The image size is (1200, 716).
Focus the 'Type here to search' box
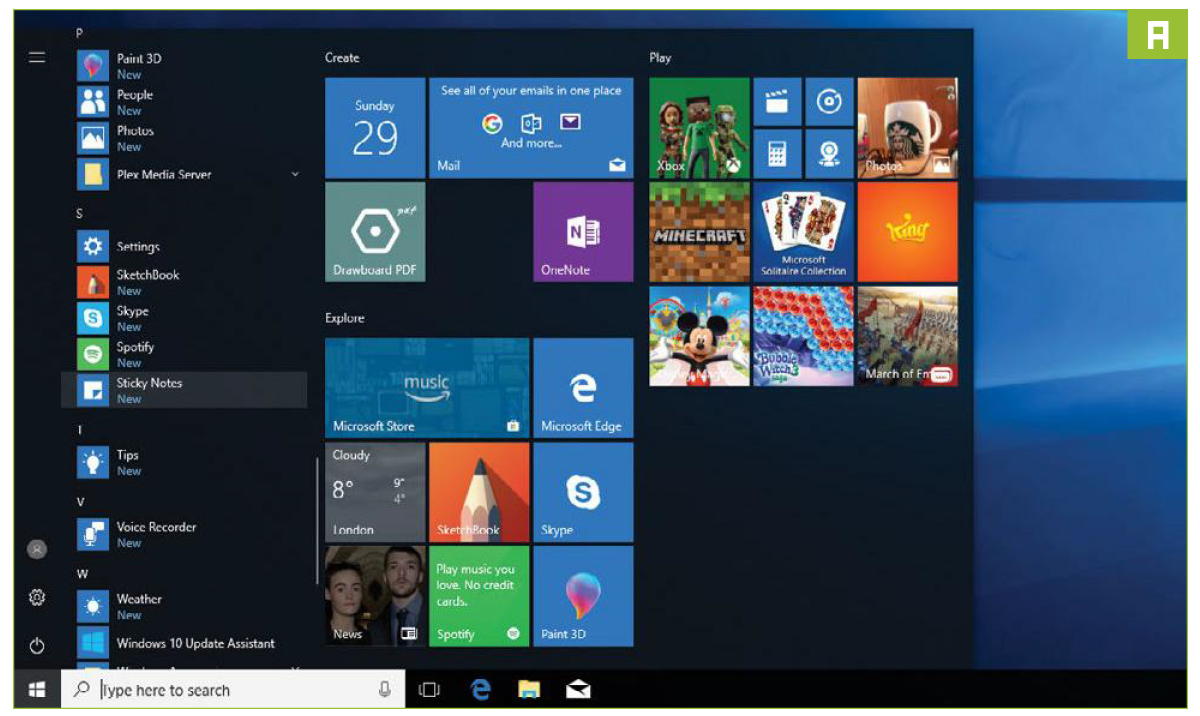point(233,689)
